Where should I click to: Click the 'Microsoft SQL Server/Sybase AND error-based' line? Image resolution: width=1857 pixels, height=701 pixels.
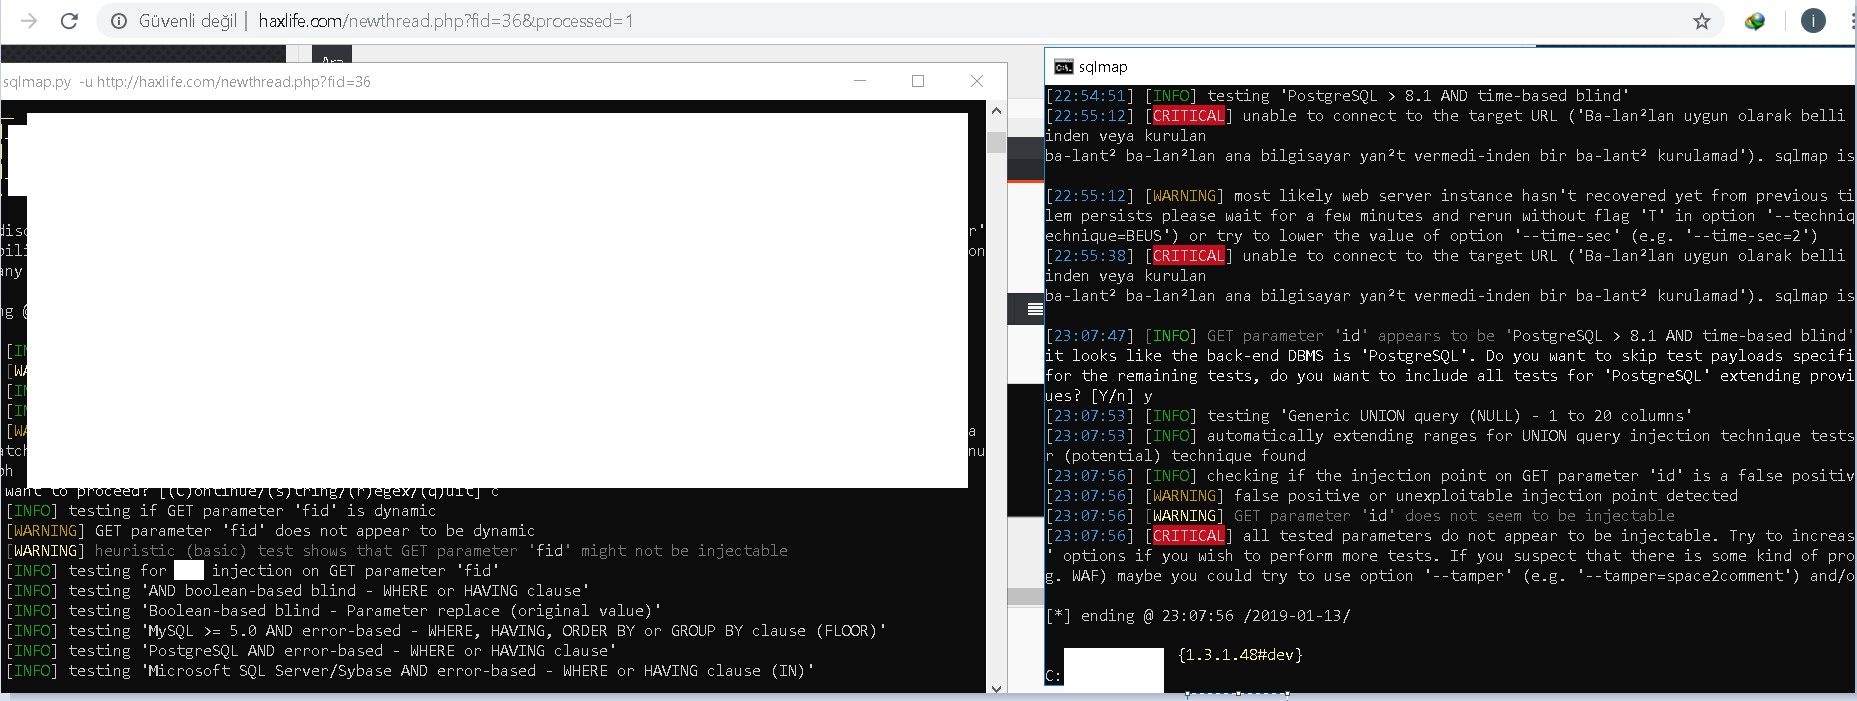click(x=410, y=671)
